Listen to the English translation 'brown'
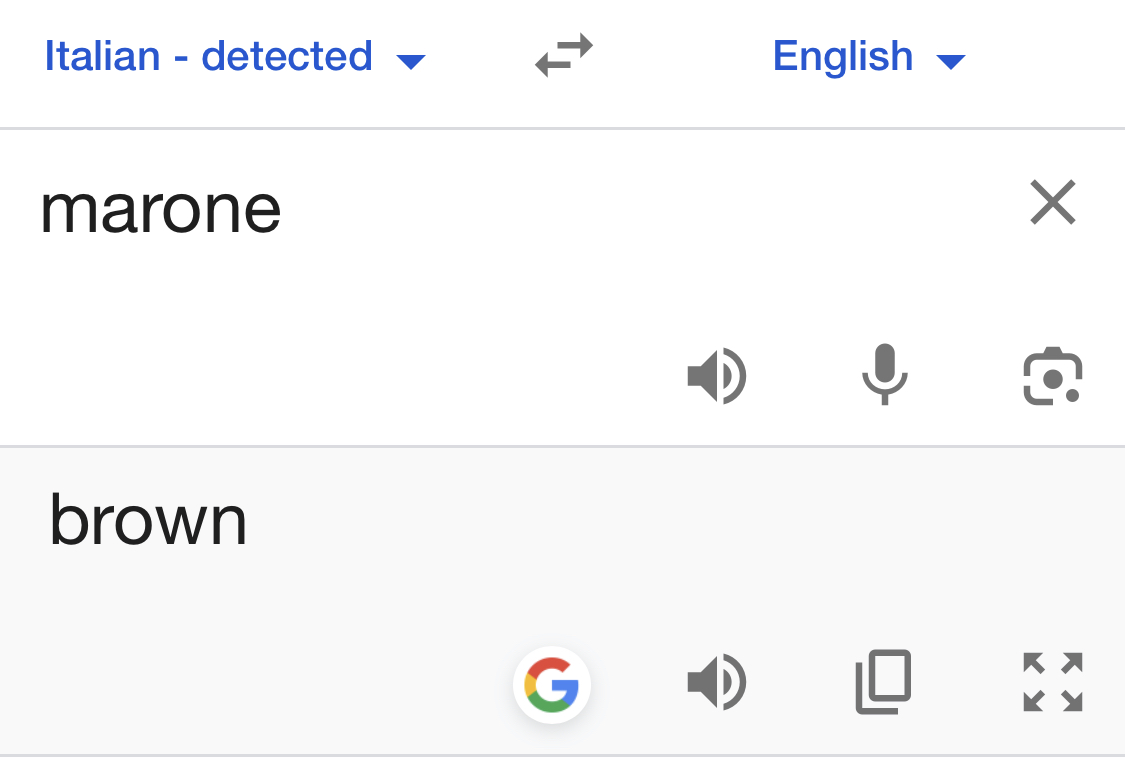The width and height of the screenshot is (1125, 766). tap(716, 683)
